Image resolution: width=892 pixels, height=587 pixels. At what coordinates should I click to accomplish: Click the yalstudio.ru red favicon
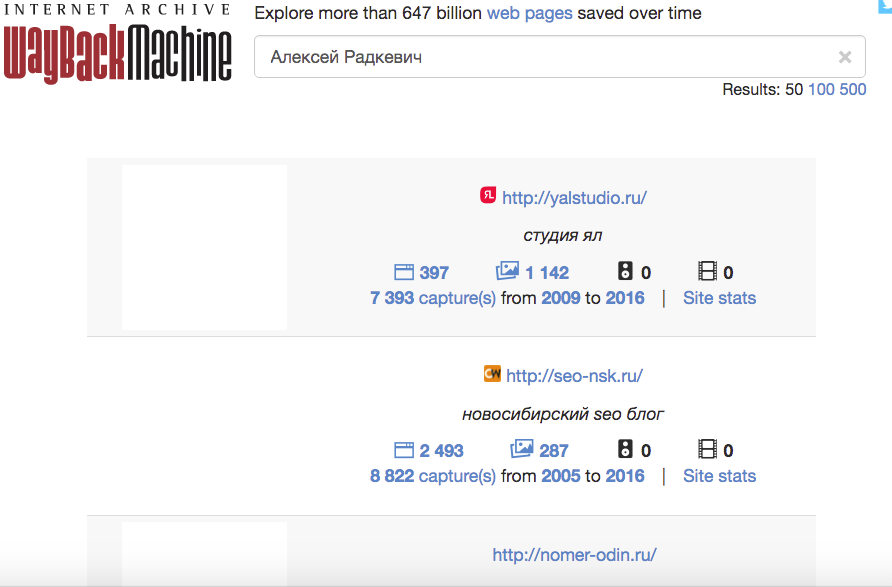488,195
